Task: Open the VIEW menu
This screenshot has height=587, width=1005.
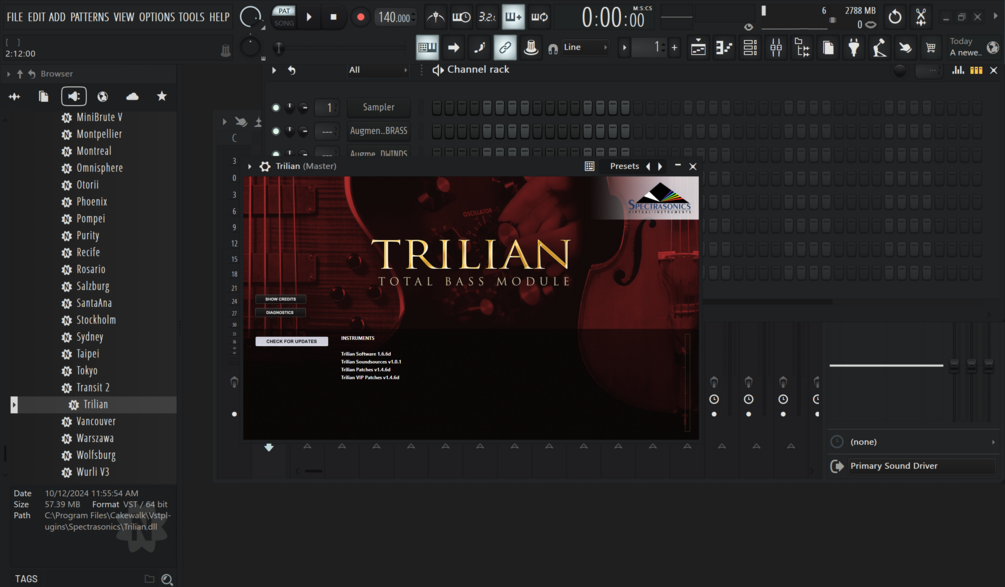Action: pos(124,17)
